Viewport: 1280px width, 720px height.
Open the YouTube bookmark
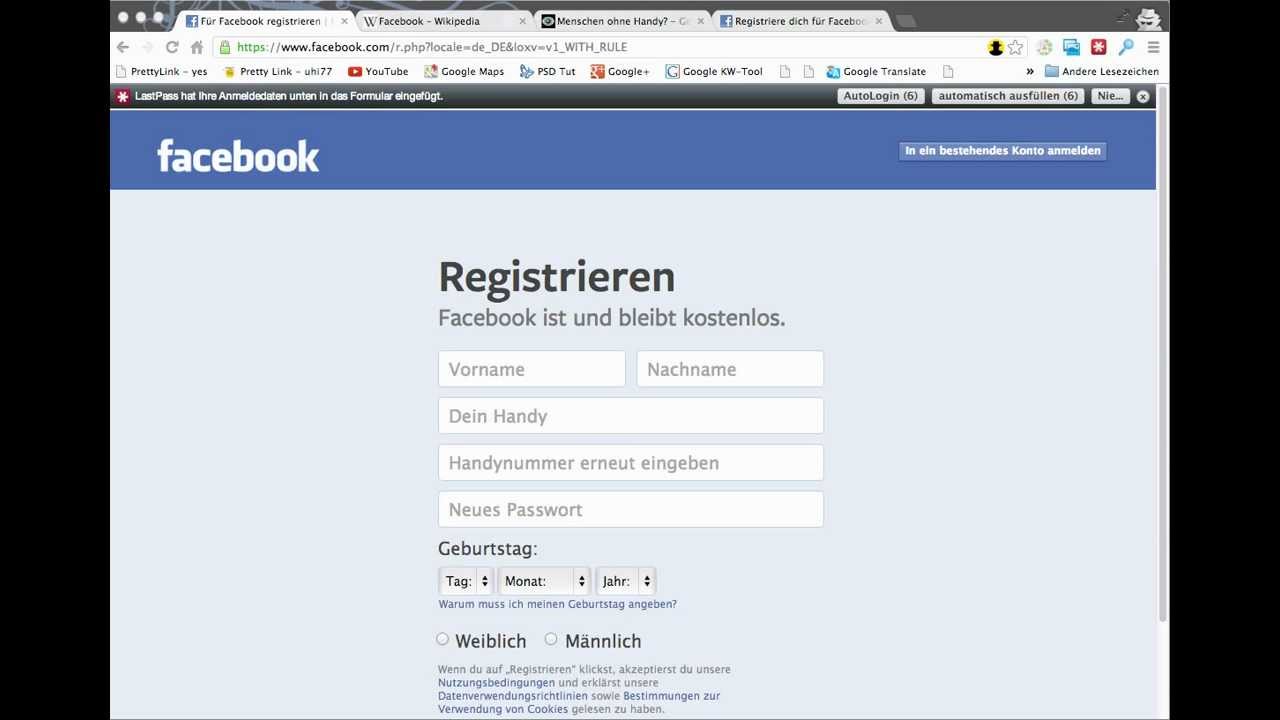[x=378, y=71]
